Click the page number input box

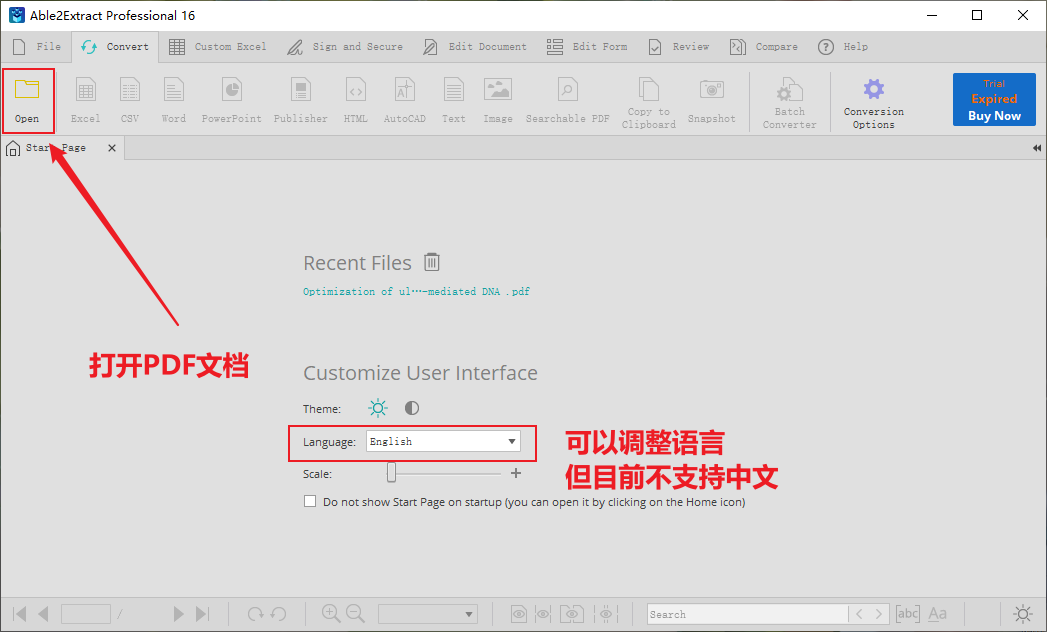(x=85, y=614)
